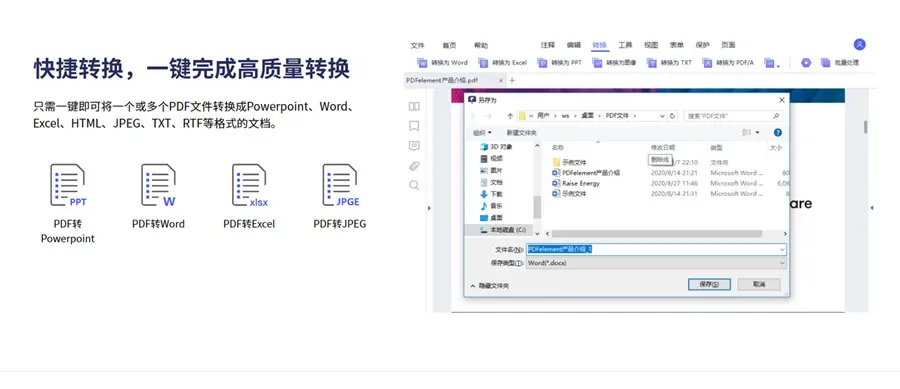The height and width of the screenshot is (389, 900).
Task: Select 文档 in navigation pane
Action: click(x=491, y=182)
